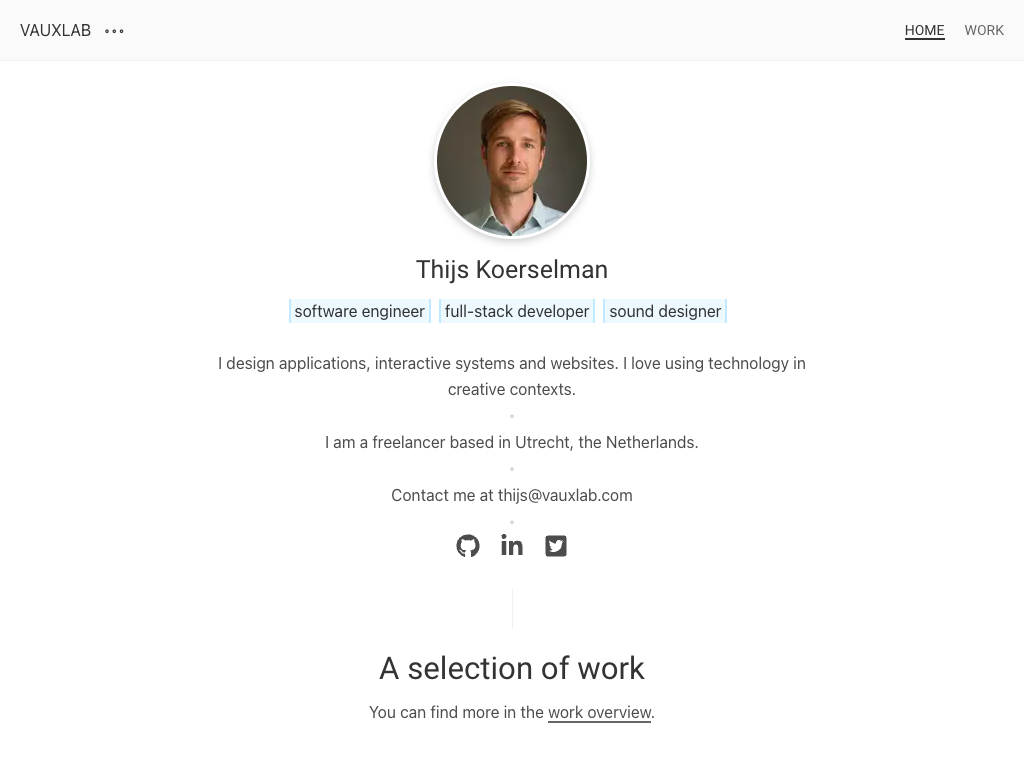Open Thijs's GitHub profile icon
This screenshot has height=768, width=1024.
468,546
